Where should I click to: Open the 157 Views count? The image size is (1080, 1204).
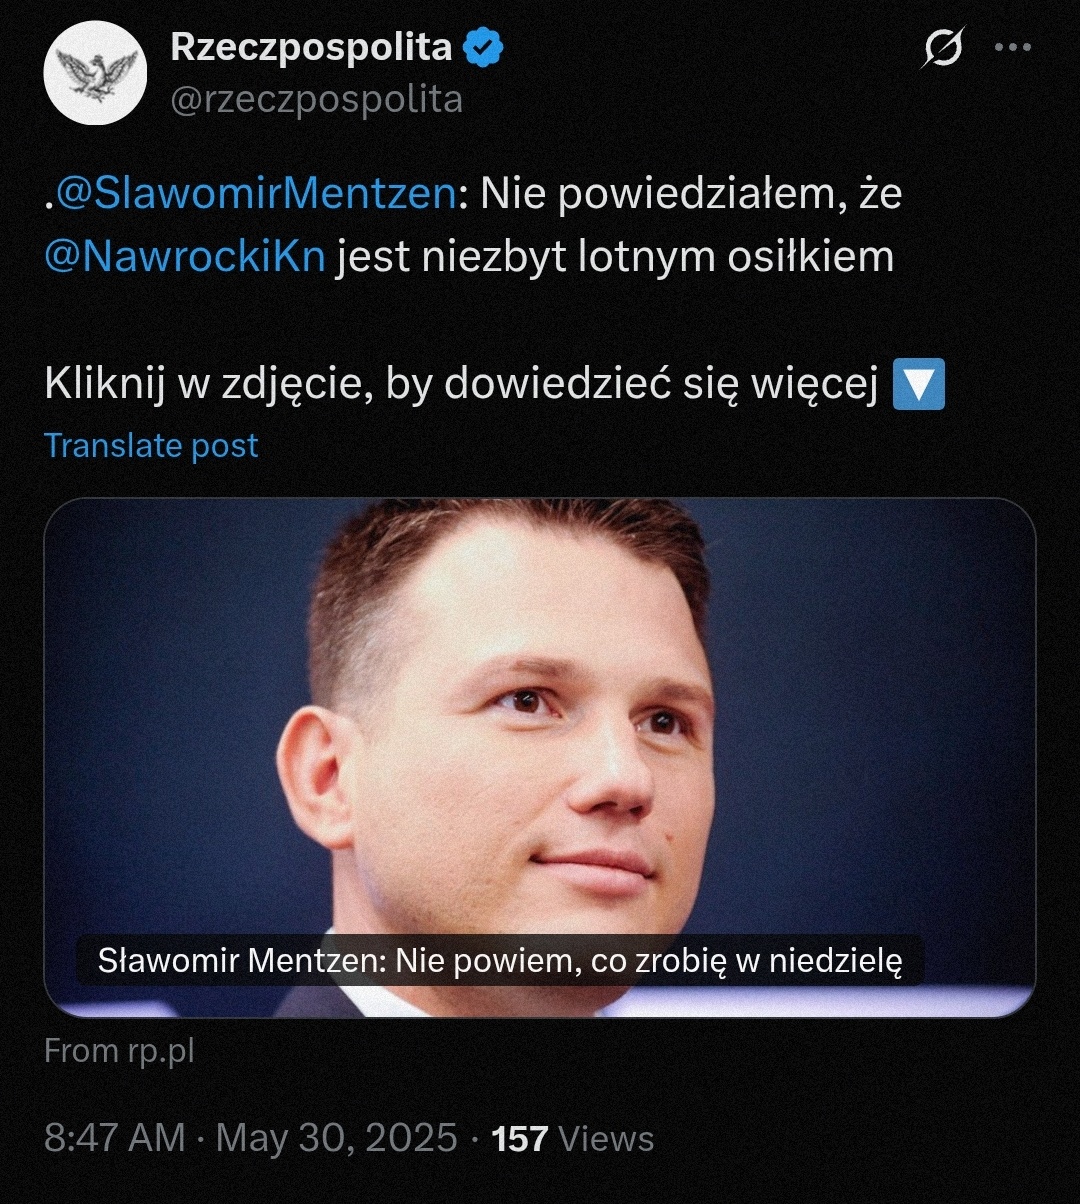pos(573,1138)
